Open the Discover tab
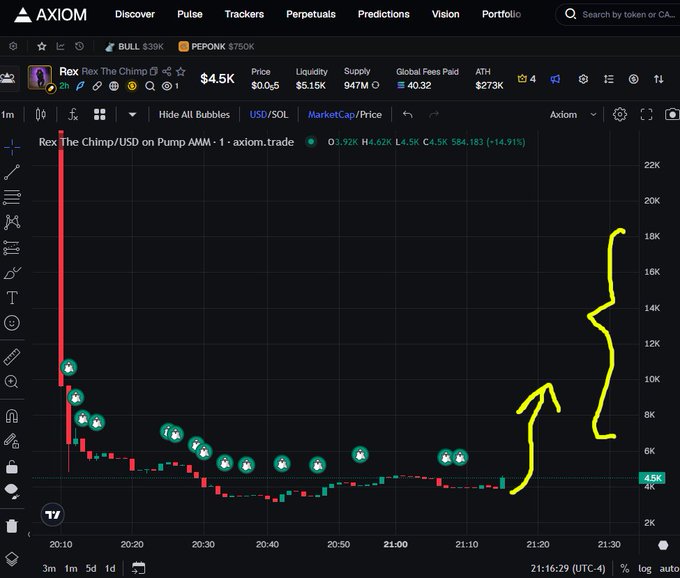 click(134, 14)
